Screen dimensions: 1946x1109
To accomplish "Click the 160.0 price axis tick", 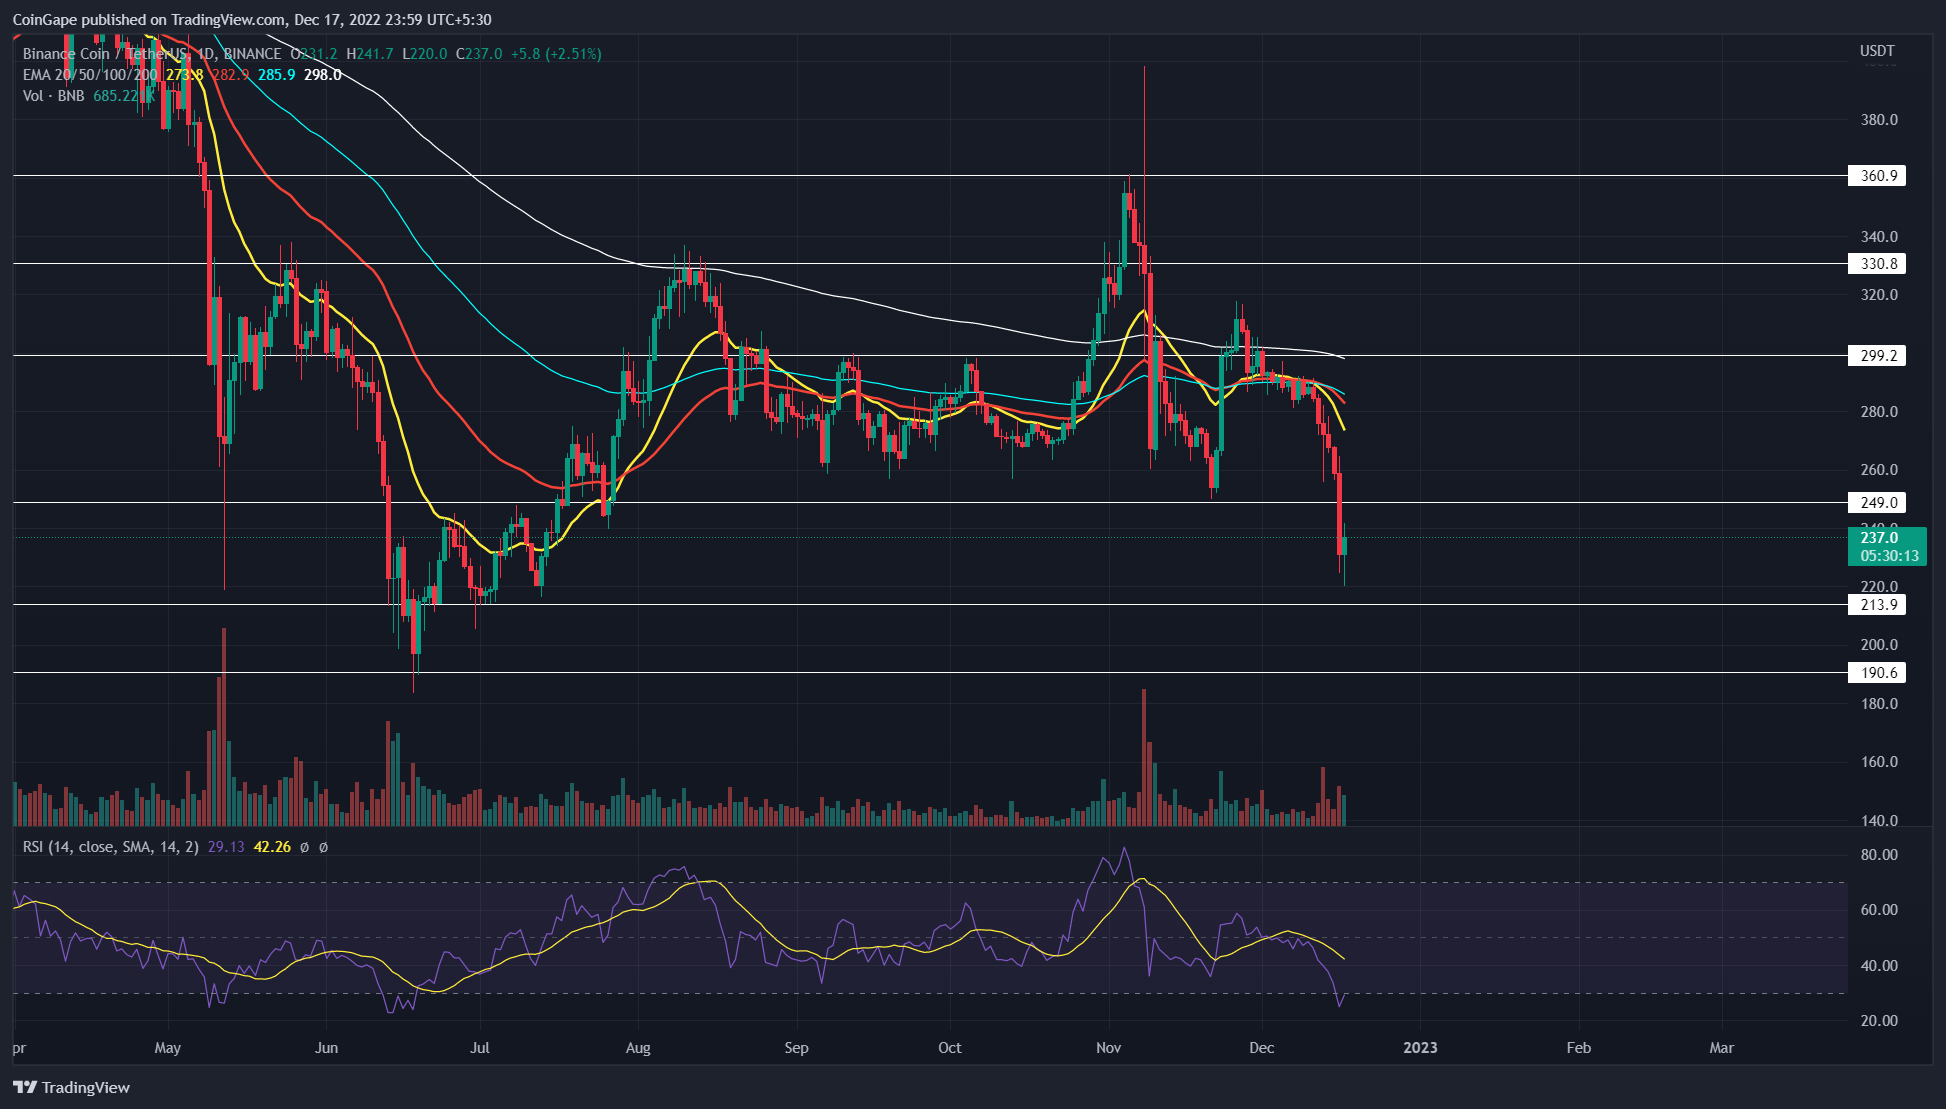I will (1878, 762).
